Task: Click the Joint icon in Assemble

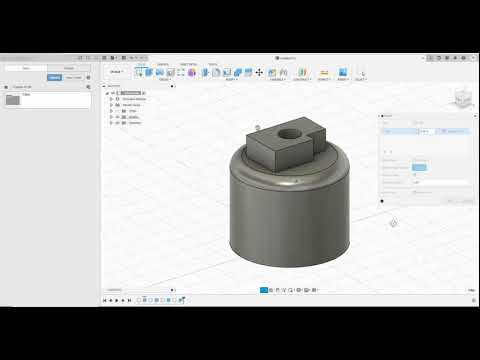Action: [x=283, y=72]
